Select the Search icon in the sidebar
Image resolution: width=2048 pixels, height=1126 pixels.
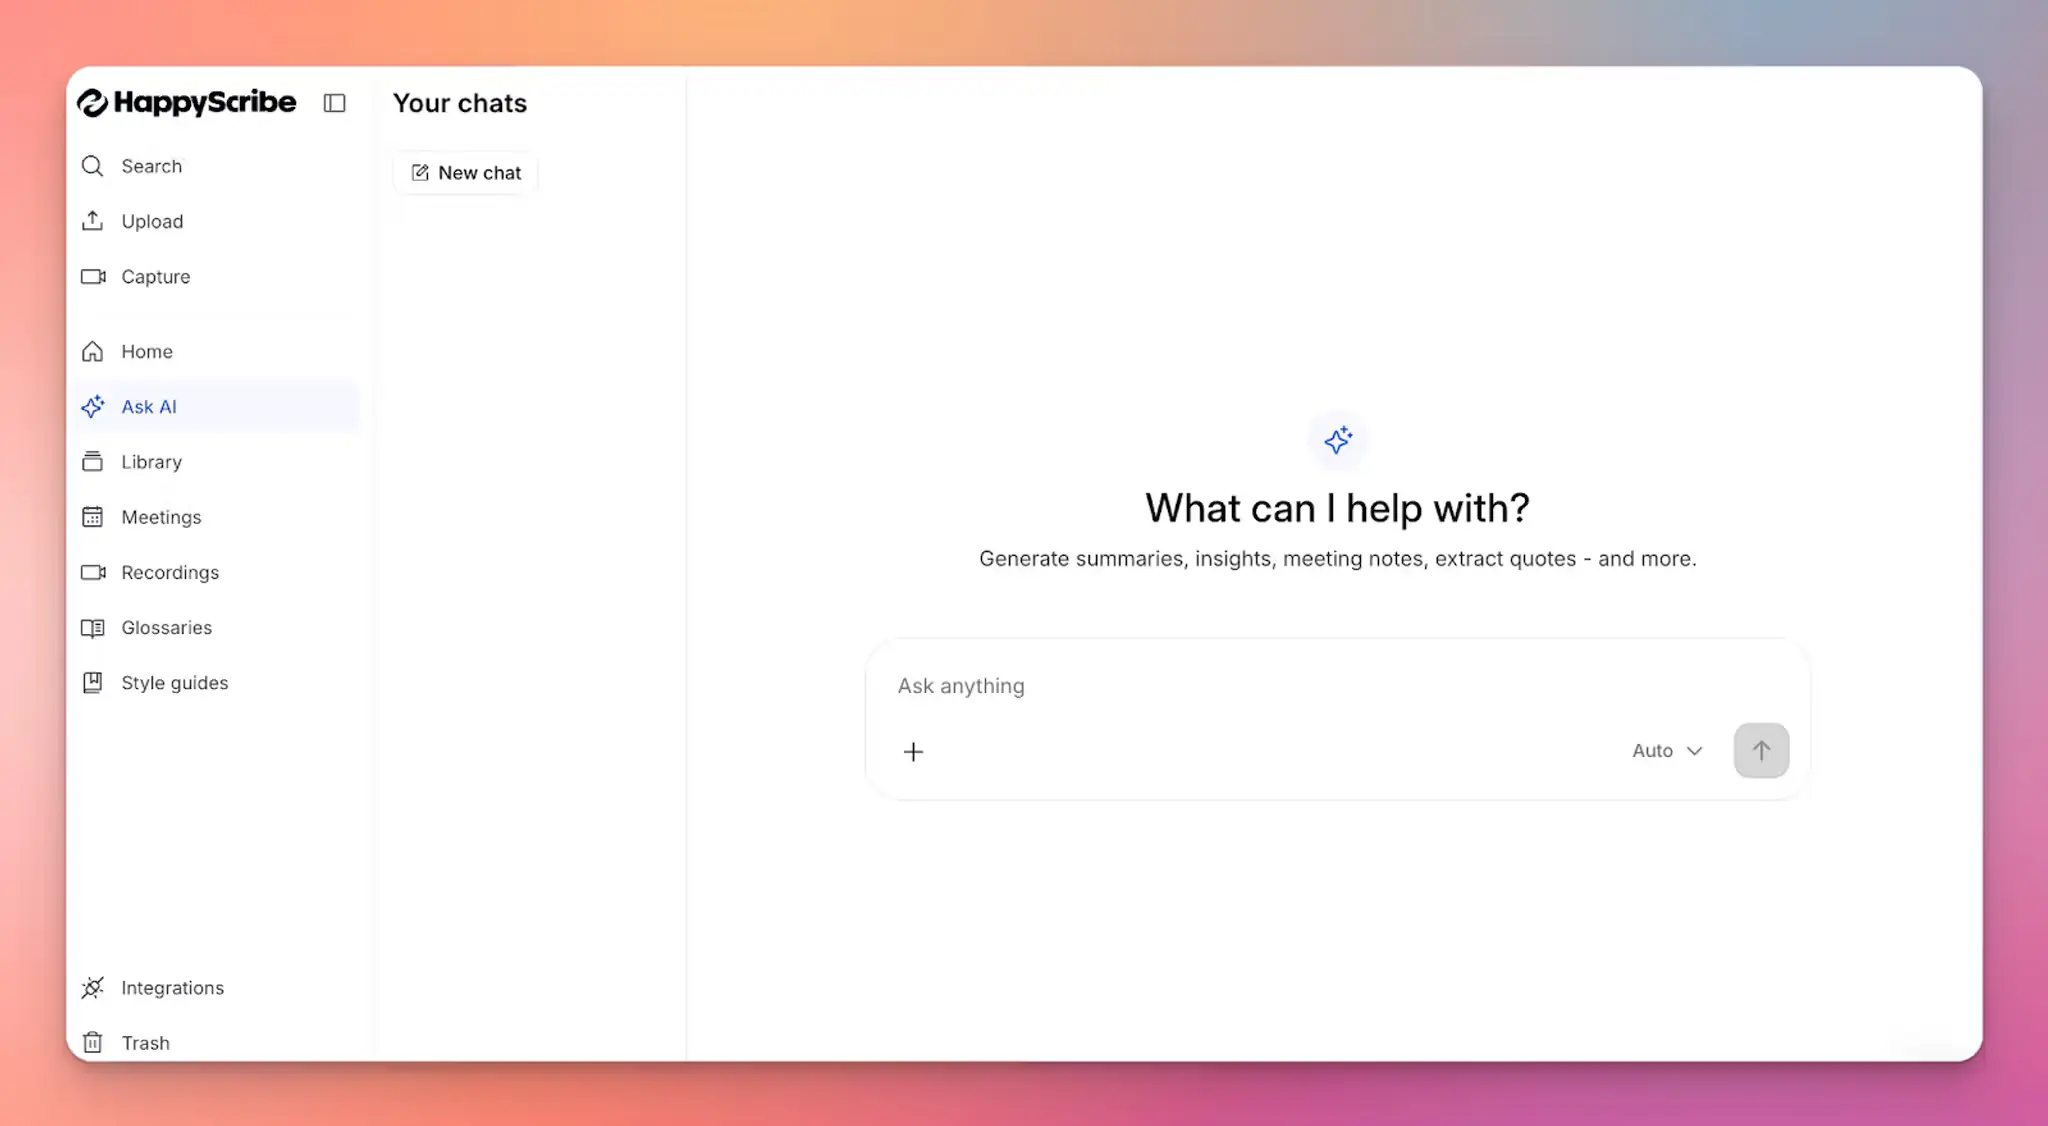pyautogui.click(x=91, y=166)
